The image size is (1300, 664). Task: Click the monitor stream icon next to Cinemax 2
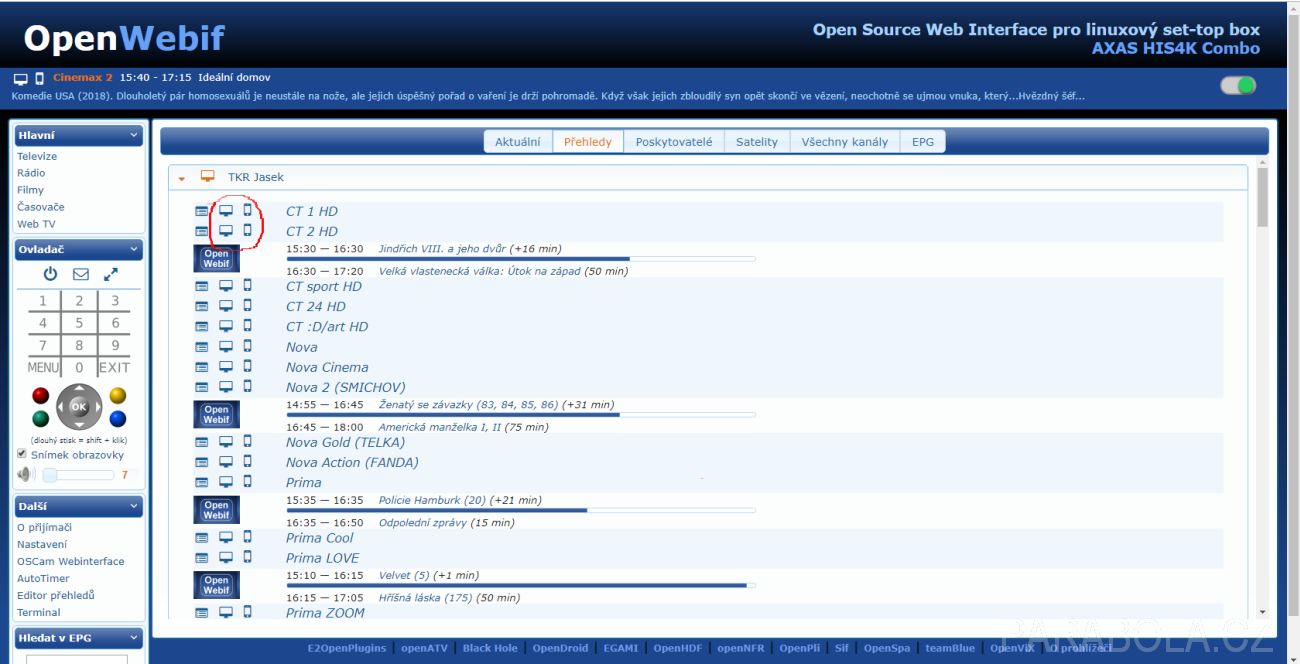[x=21, y=78]
